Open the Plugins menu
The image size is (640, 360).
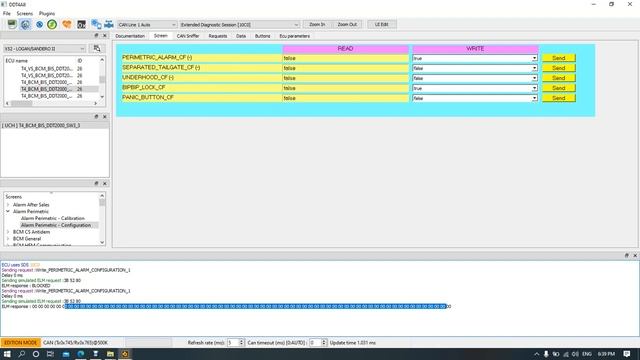pyautogui.click(x=47, y=13)
